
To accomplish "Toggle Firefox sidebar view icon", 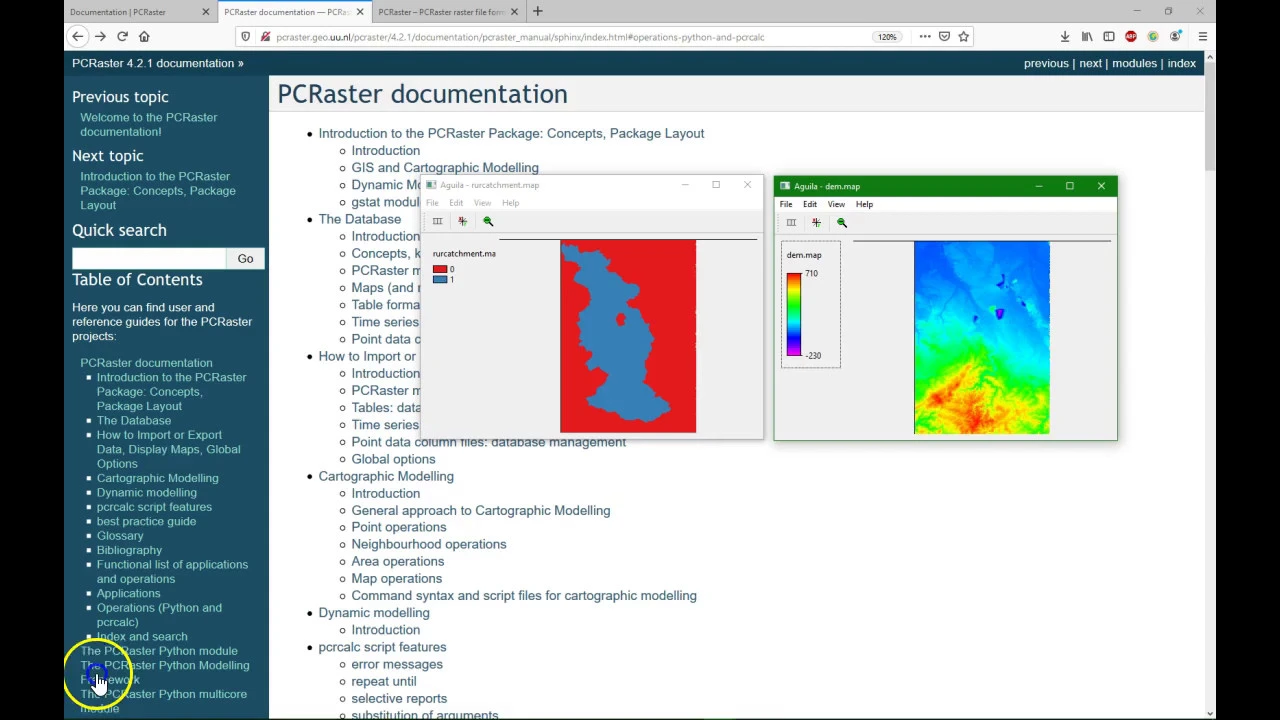I will 1109,37.
